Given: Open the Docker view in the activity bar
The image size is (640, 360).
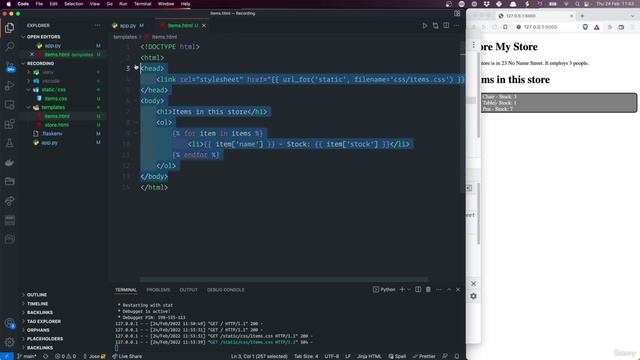Looking at the screenshot, I should 9,162.
